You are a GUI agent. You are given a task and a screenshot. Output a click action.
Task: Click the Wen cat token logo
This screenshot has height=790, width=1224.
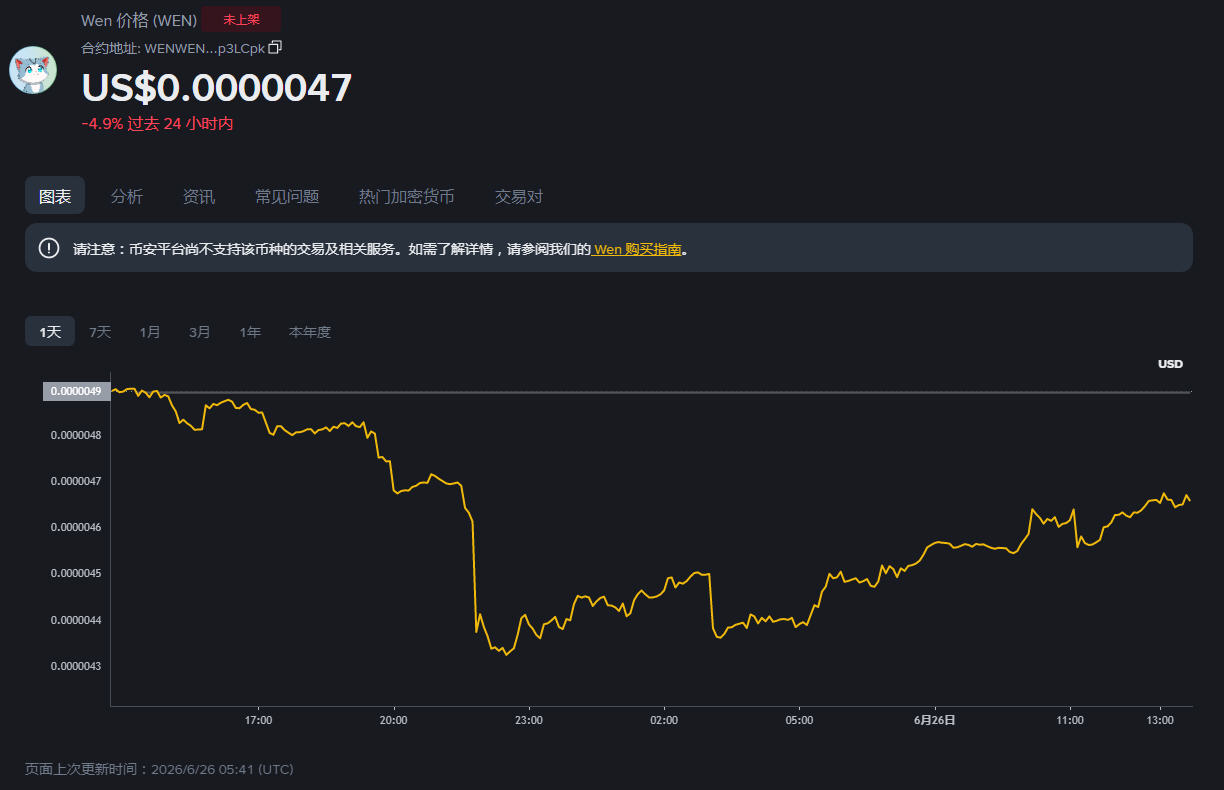click(x=33, y=70)
